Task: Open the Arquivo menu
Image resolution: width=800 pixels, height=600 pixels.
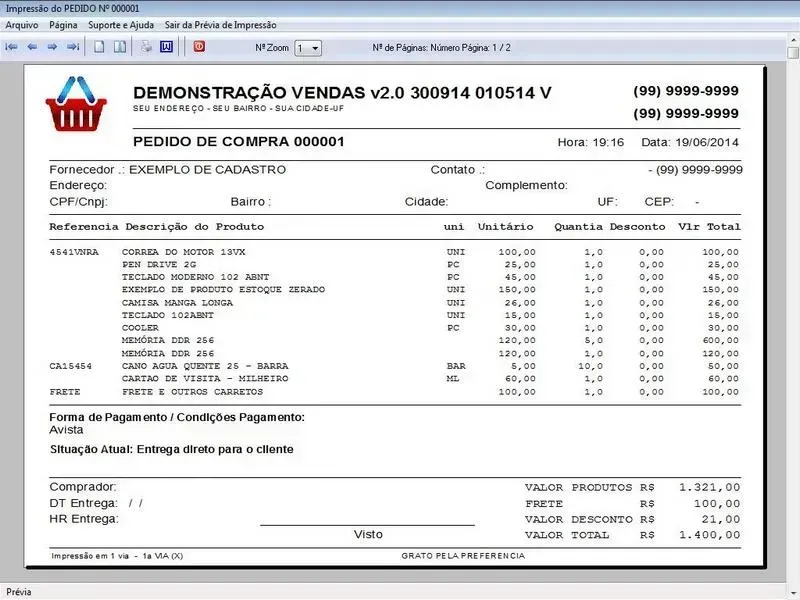Action: point(22,24)
